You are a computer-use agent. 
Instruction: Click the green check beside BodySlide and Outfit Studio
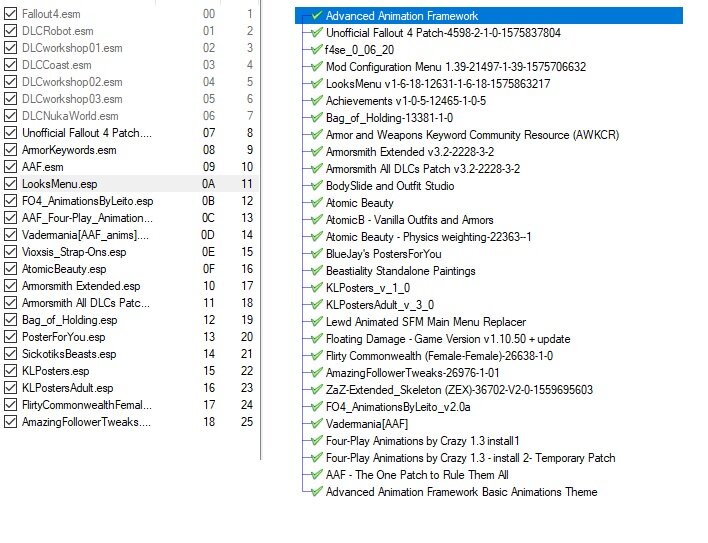tap(317, 186)
